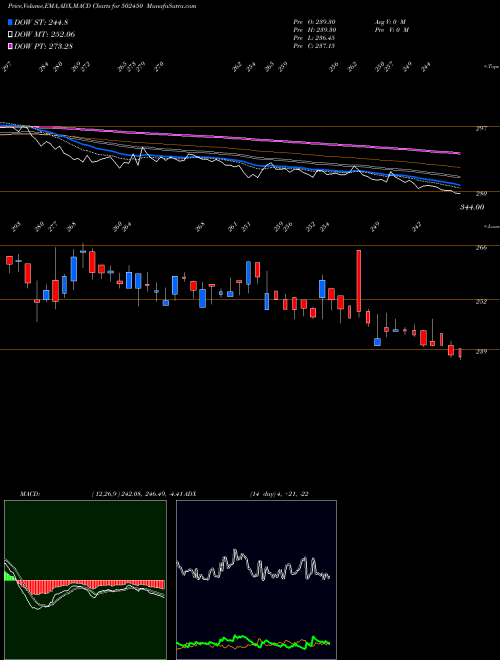The width and height of the screenshot is (500, 660).
Task: Click the bright green line in ADX chart
Action: click(253, 642)
